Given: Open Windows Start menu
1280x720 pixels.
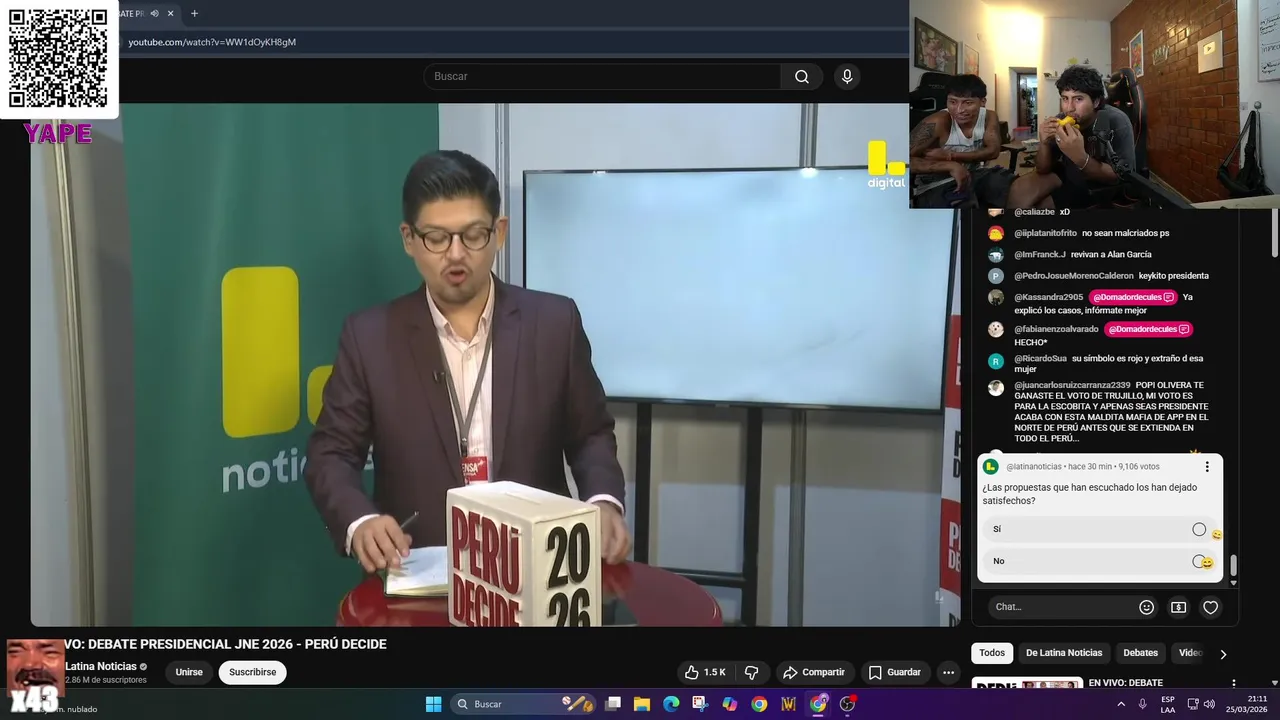Looking at the screenshot, I should click(x=433, y=704).
